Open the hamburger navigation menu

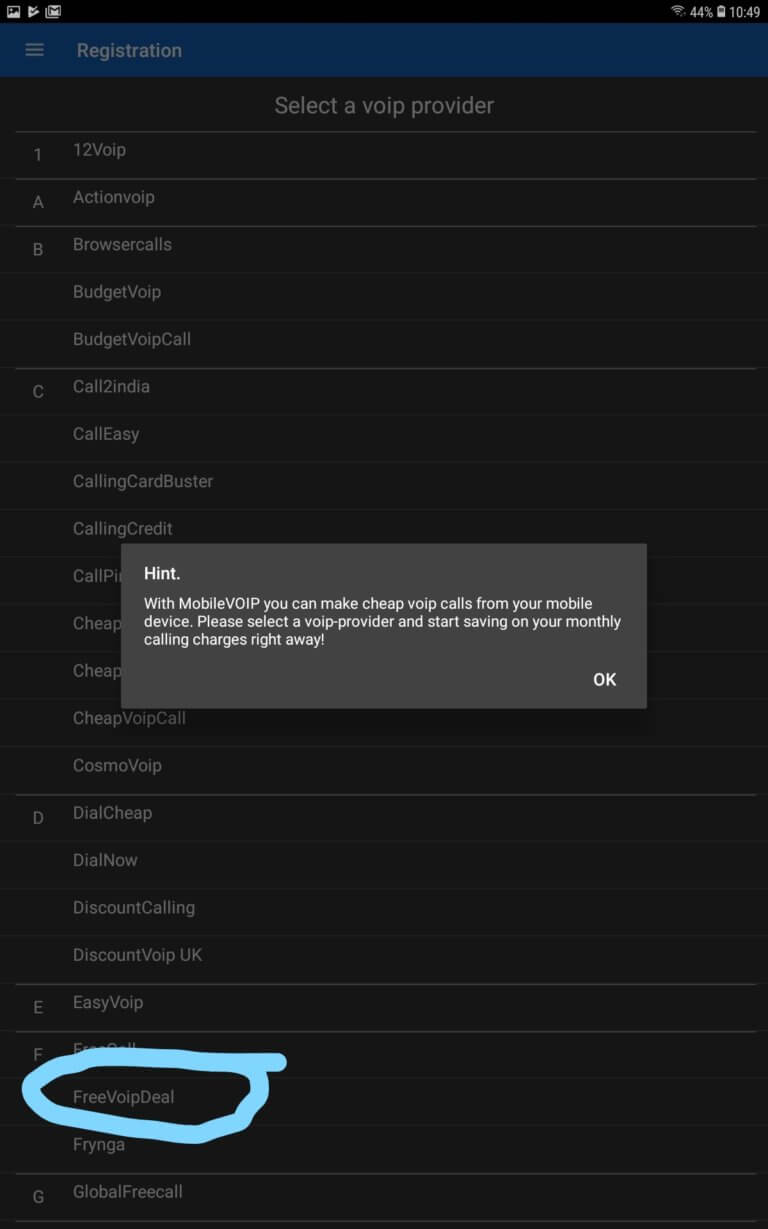(34, 50)
